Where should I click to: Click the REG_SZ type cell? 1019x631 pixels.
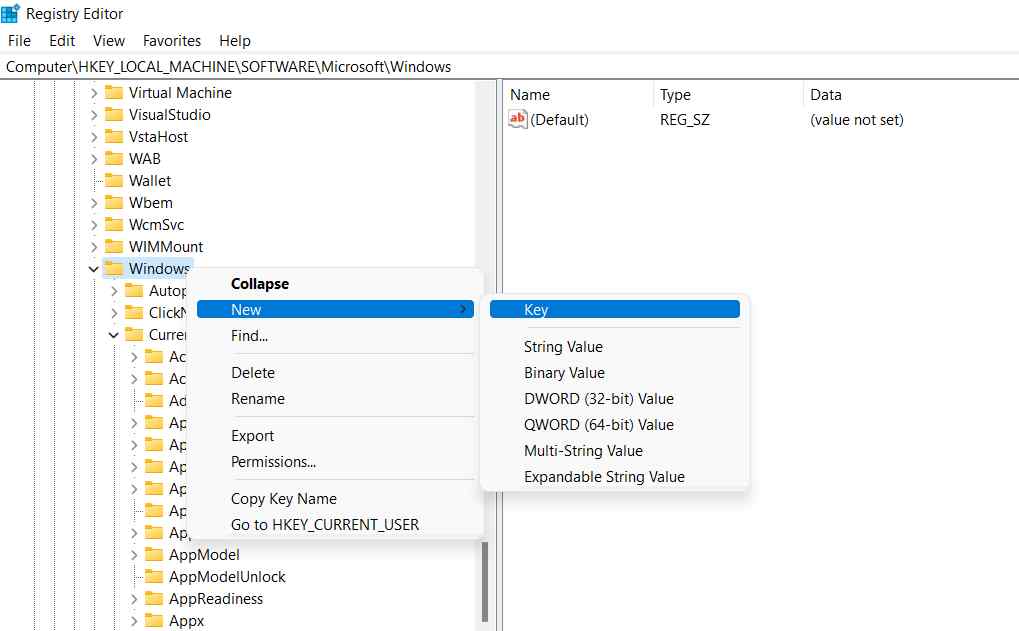pyautogui.click(x=685, y=120)
